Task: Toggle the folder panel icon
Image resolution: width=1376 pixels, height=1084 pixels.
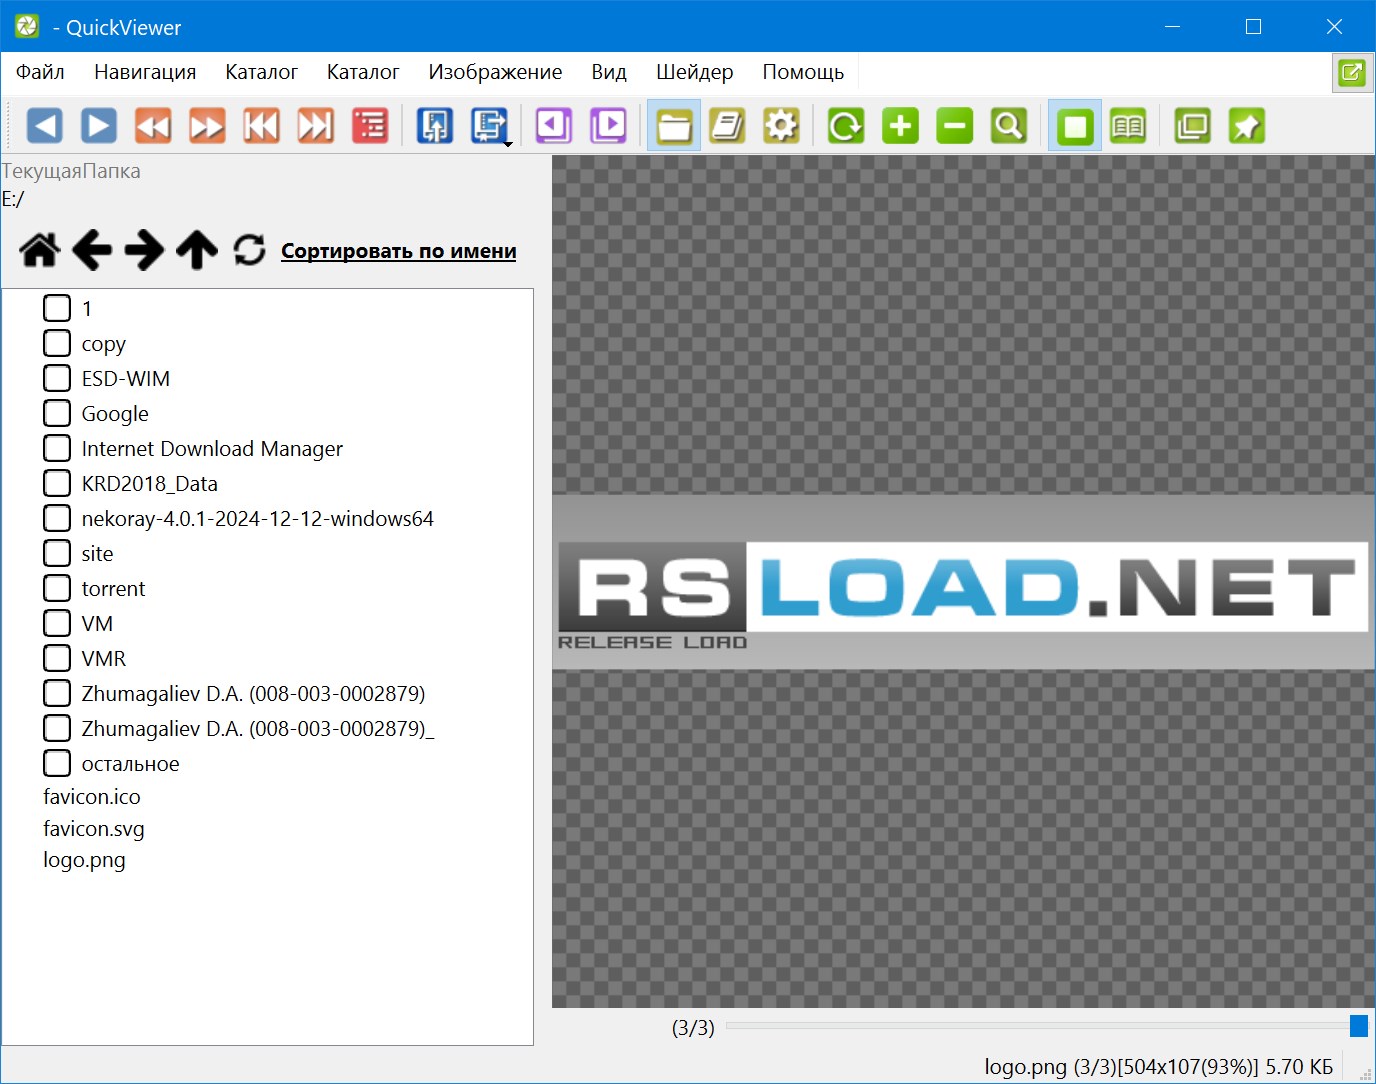Action: [674, 126]
